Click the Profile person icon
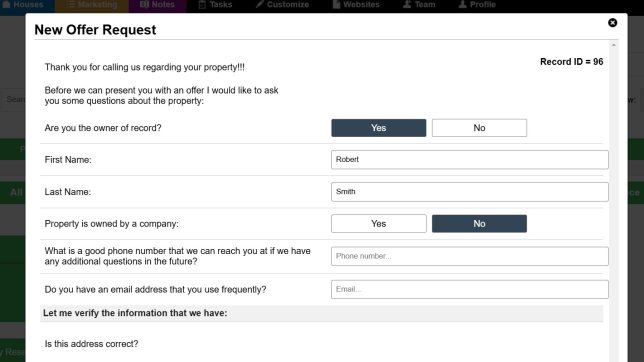The width and height of the screenshot is (644, 362). (x=463, y=5)
